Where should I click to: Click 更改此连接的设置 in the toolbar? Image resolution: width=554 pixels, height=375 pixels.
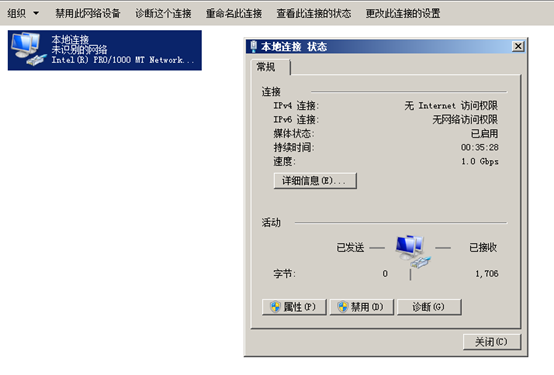click(403, 13)
